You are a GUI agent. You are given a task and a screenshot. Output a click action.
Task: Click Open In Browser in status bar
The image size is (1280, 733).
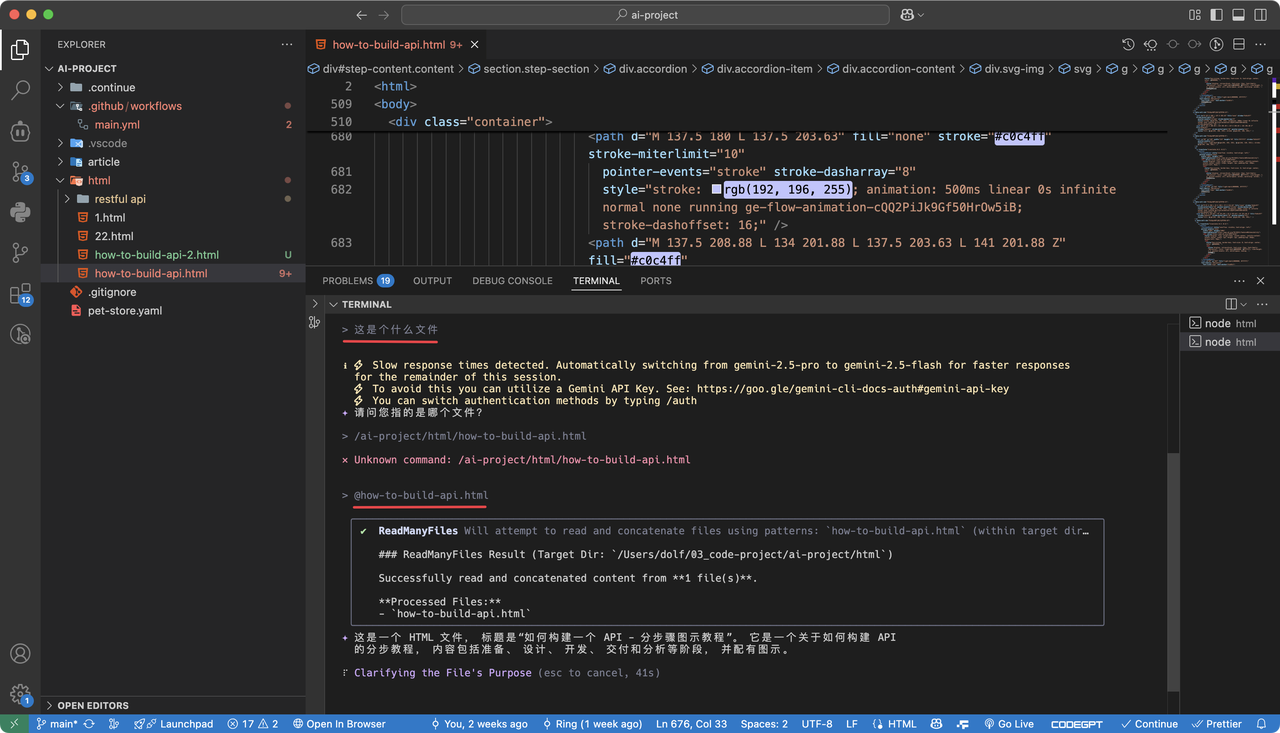[x=339, y=724]
